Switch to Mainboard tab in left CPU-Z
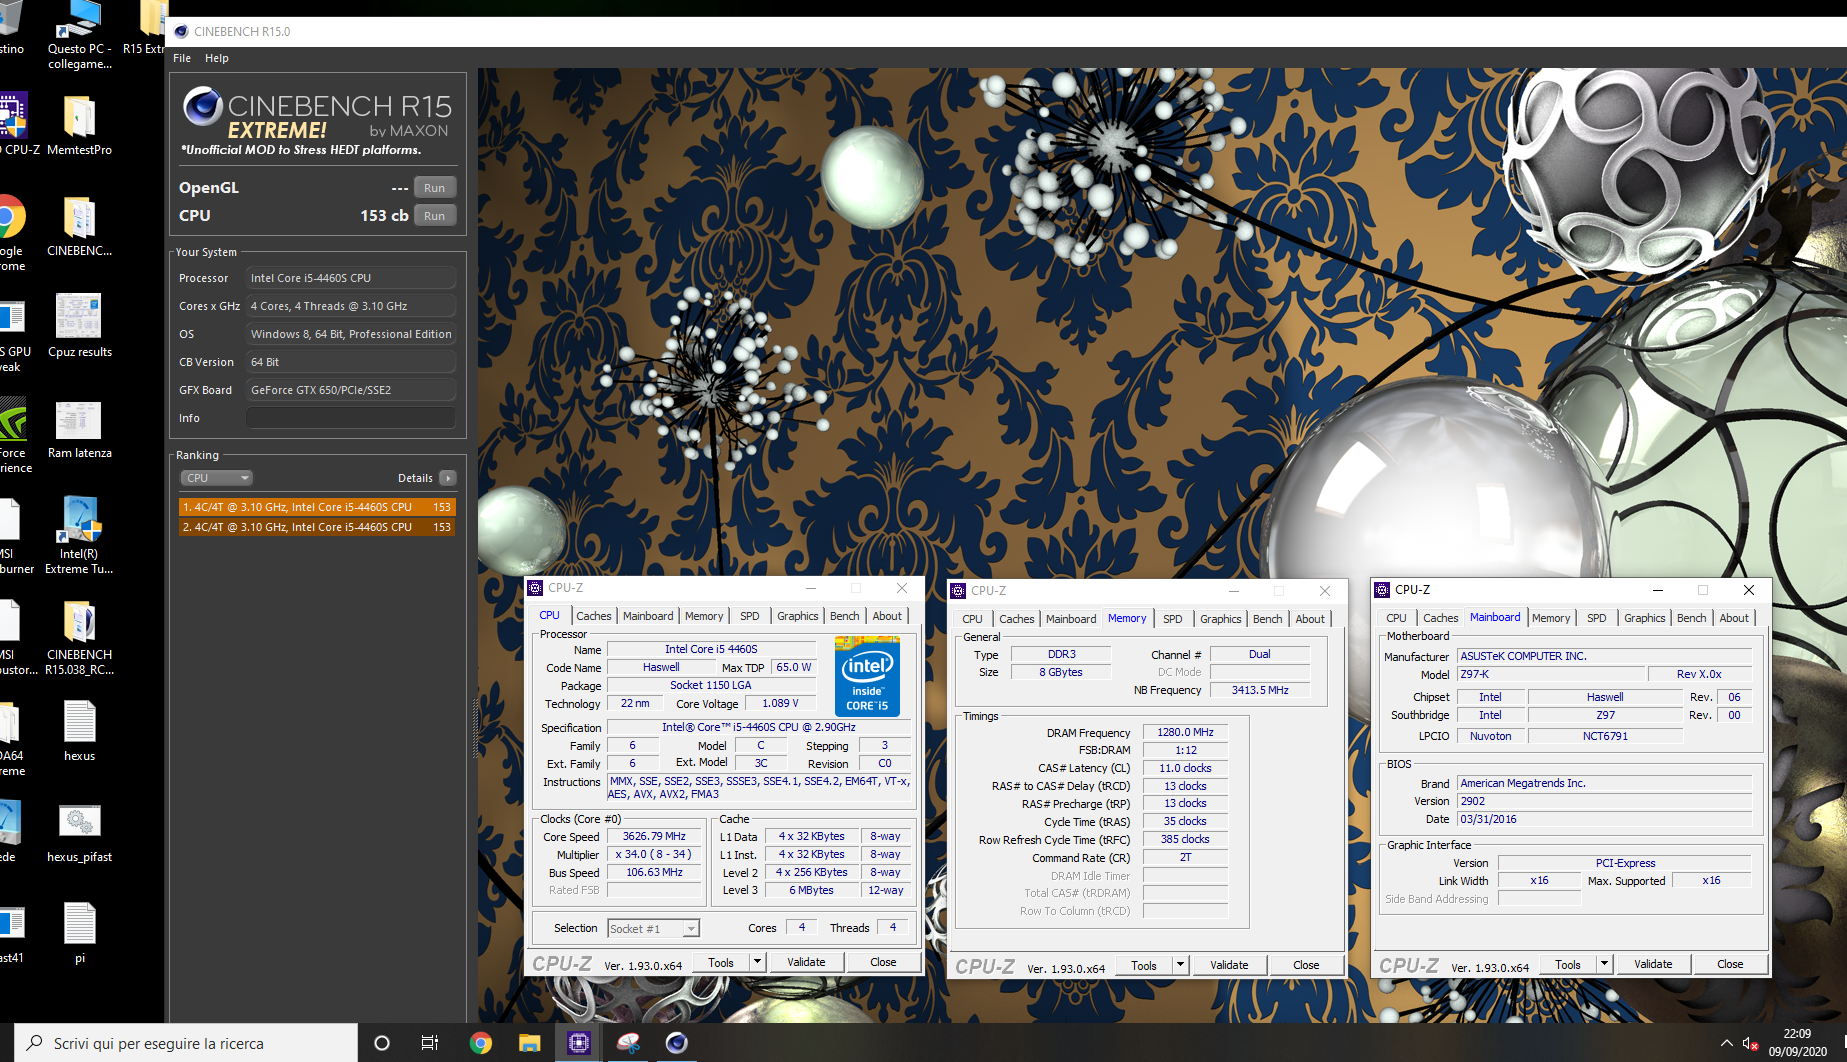This screenshot has height=1062, width=1847. [x=648, y=616]
